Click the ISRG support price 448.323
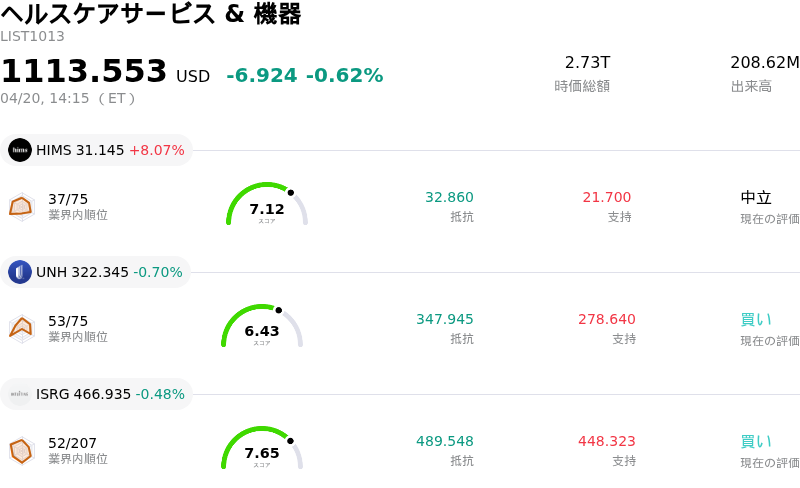 [x=606, y=441]
